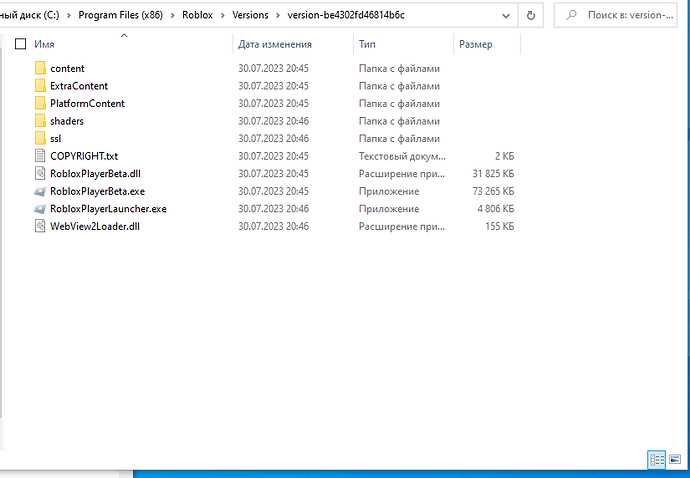Select the file name ExtraContent
690x478 pixels.
pyautogui.click(x=79, y=86)
